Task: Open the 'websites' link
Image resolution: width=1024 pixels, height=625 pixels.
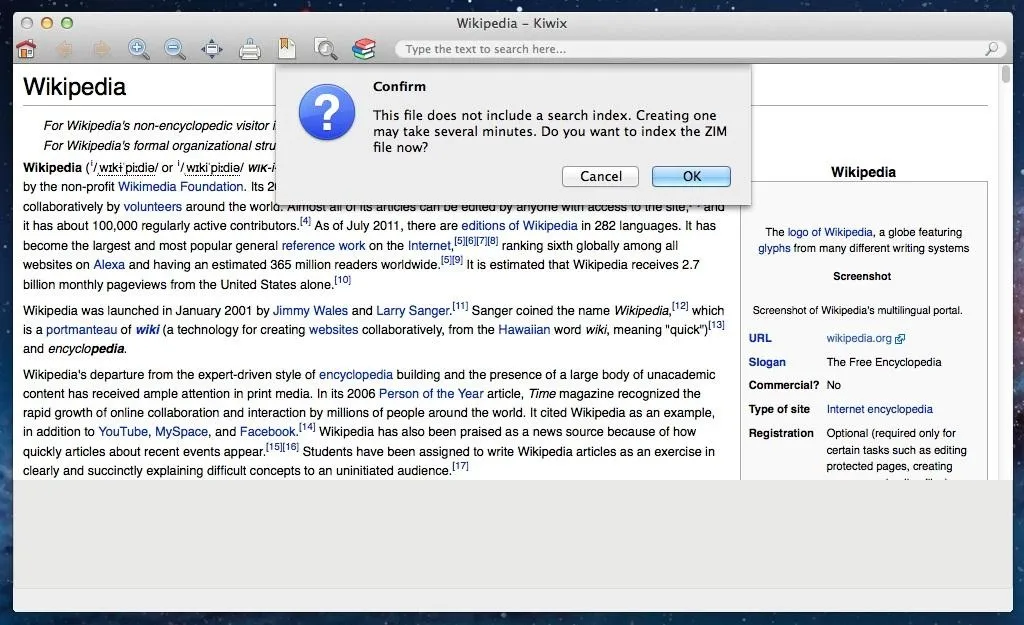Action: 334,330
